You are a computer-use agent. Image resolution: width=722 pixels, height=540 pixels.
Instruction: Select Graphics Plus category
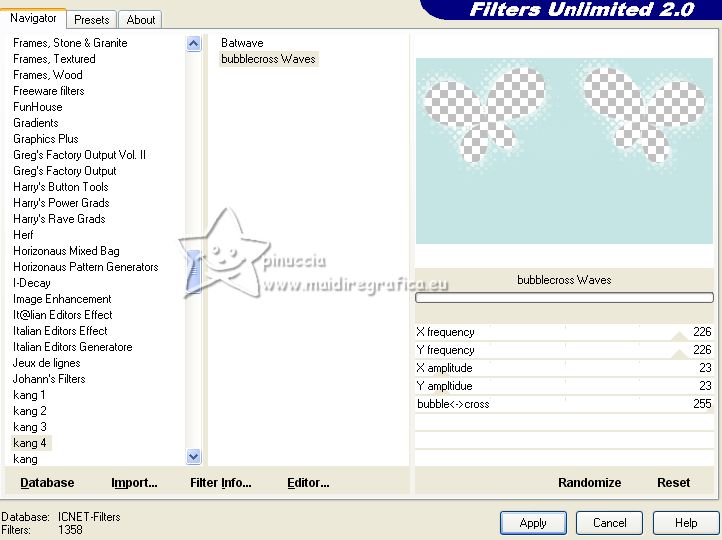(46, 139)
